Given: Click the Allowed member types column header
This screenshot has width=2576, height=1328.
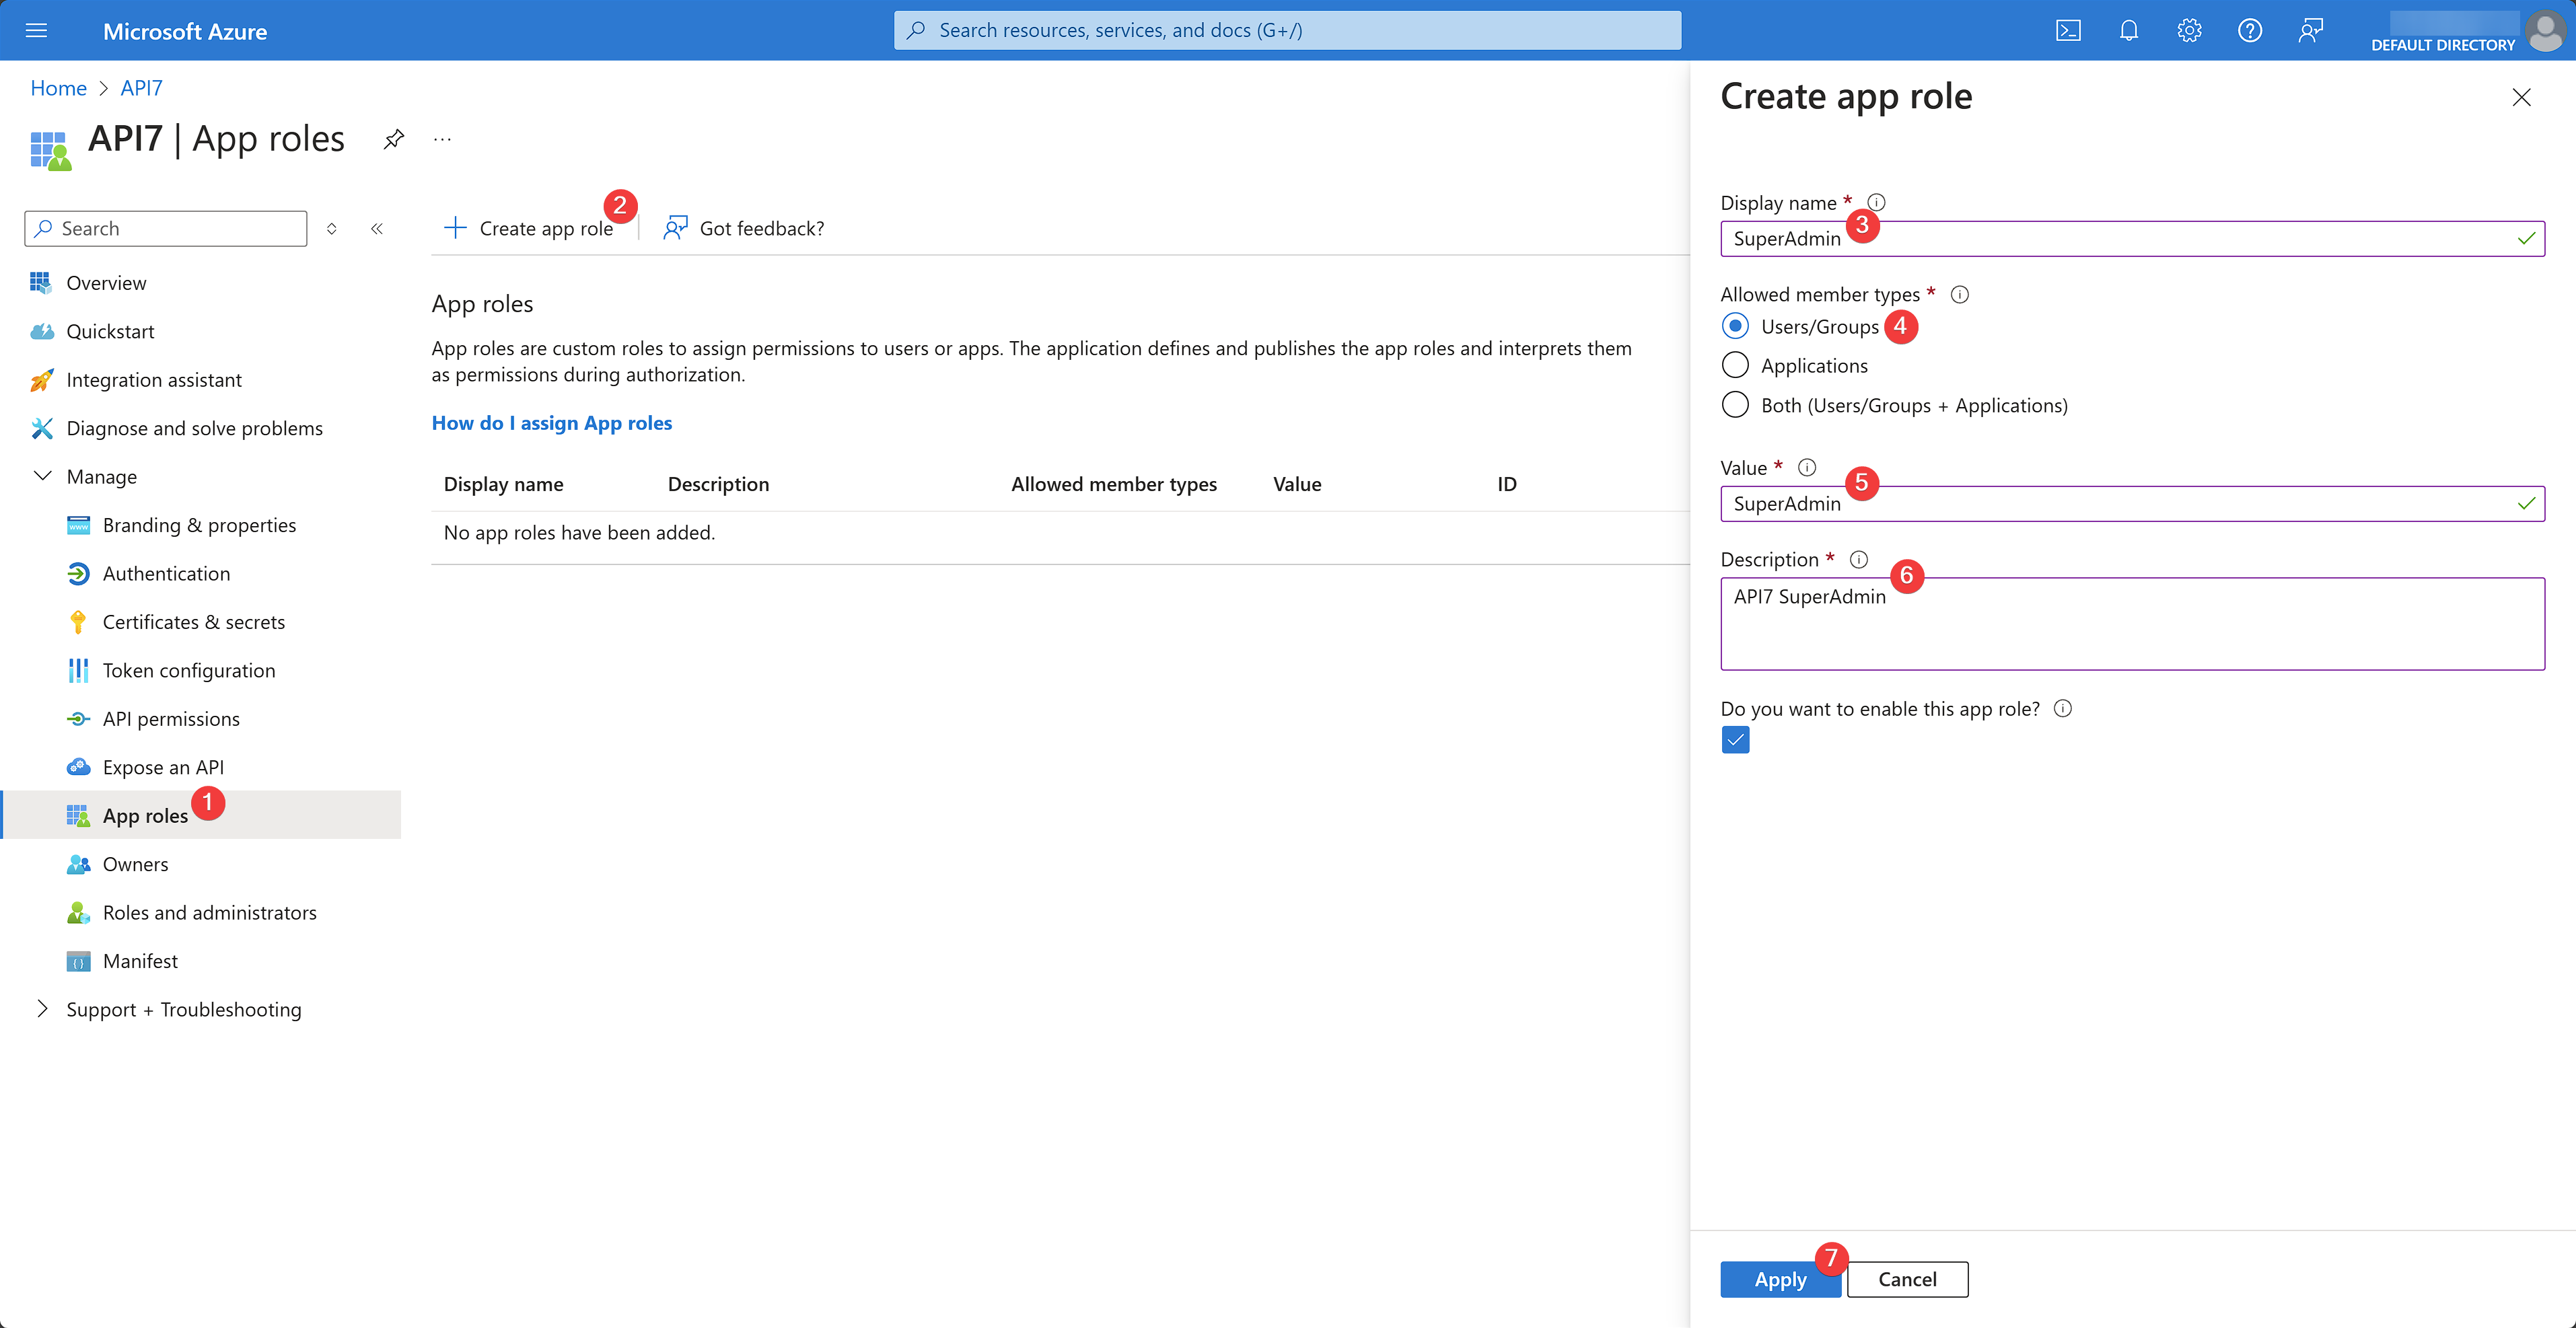Looking at the screenshot, I should pos(1114,484).
